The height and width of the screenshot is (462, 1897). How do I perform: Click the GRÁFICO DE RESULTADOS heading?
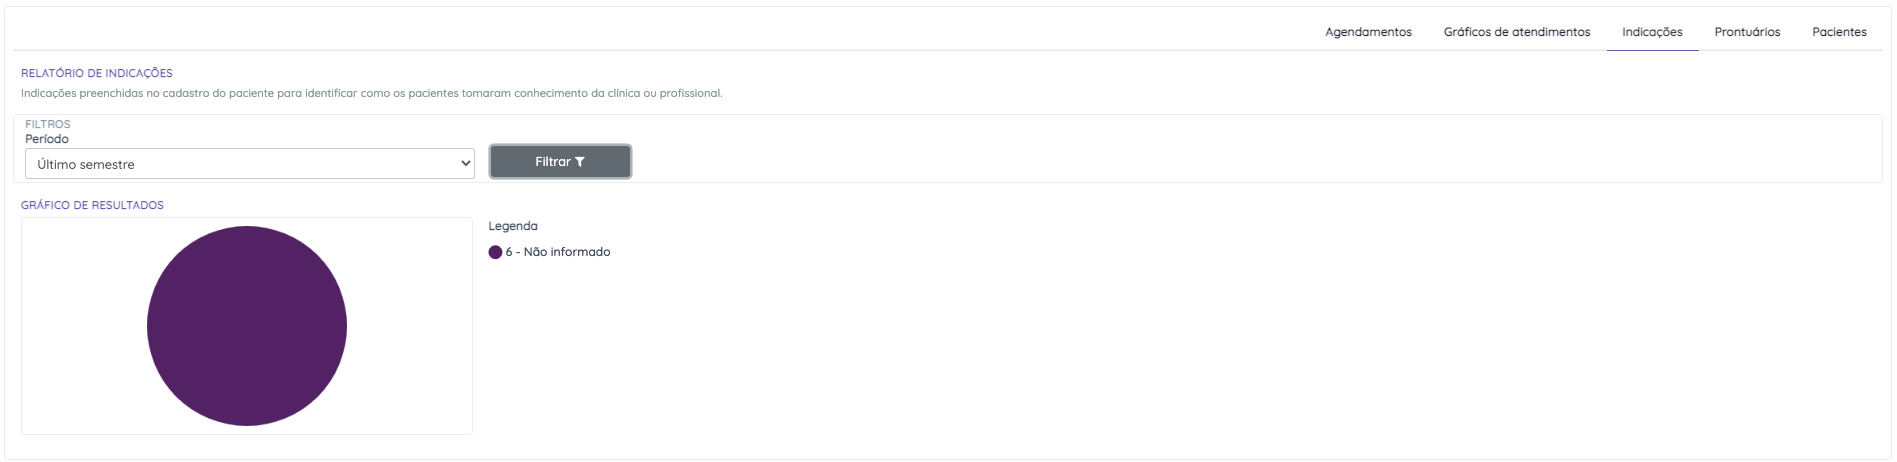(x=92, y=205)
